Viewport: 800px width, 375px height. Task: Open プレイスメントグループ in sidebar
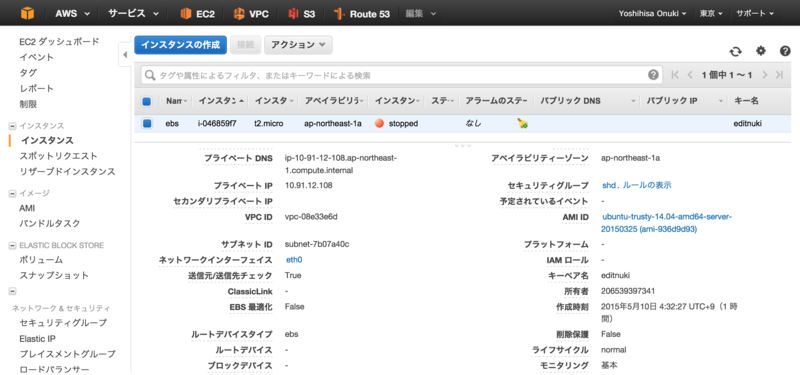coord(67,354)
